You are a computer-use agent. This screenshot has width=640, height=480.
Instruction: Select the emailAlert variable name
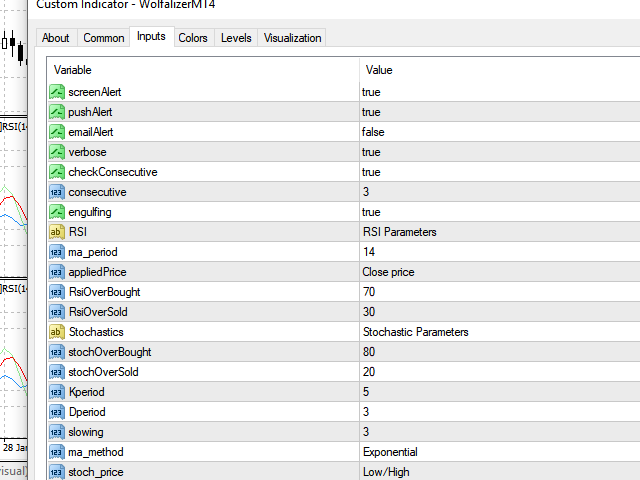tap(91, 132)
